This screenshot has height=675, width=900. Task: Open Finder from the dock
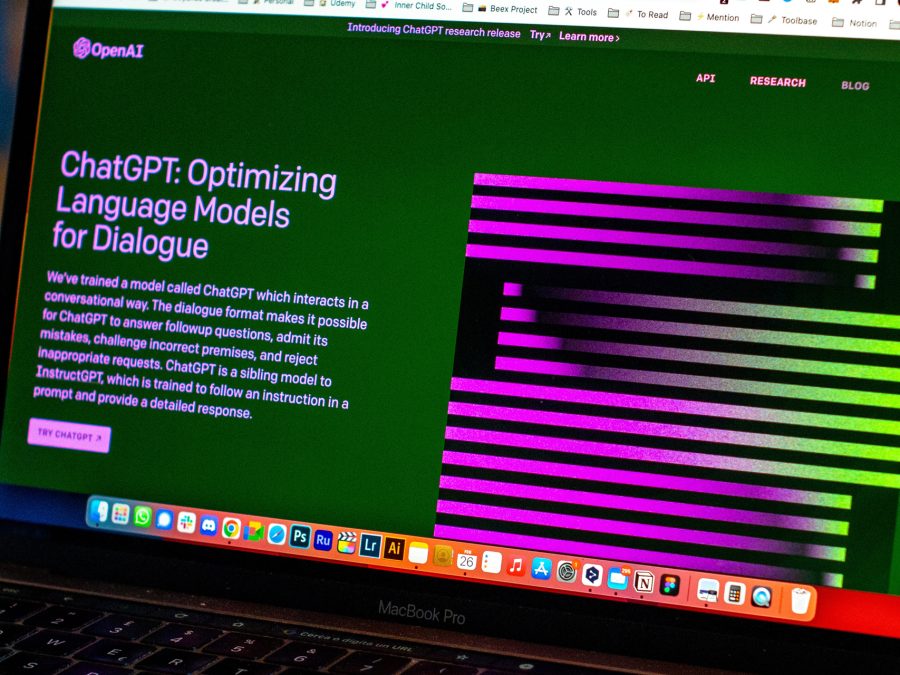(x=99, y=510)
